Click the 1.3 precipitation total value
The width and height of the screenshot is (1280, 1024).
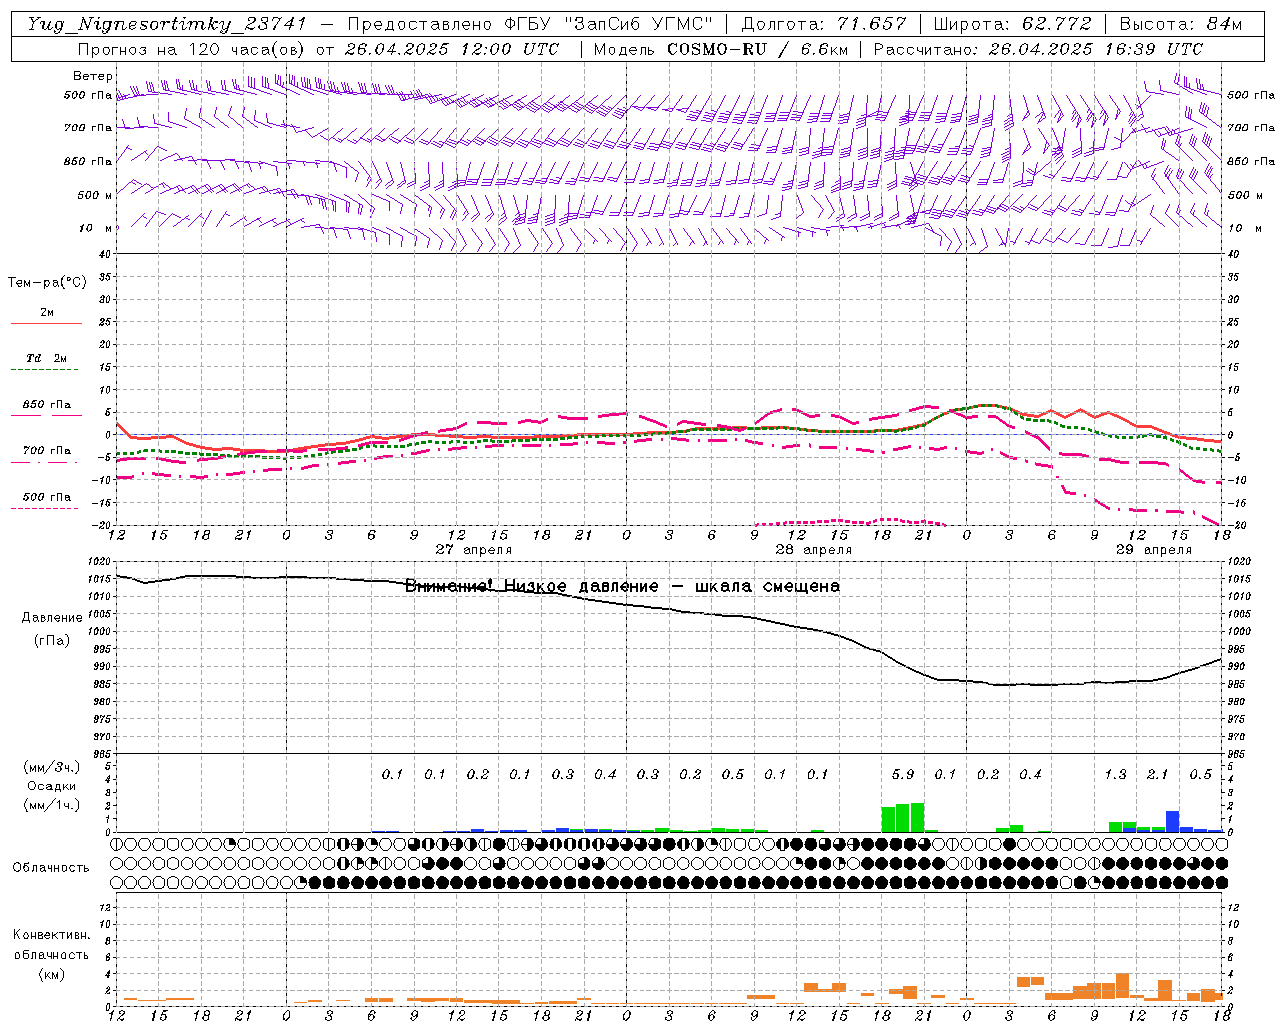(1116, 775)
